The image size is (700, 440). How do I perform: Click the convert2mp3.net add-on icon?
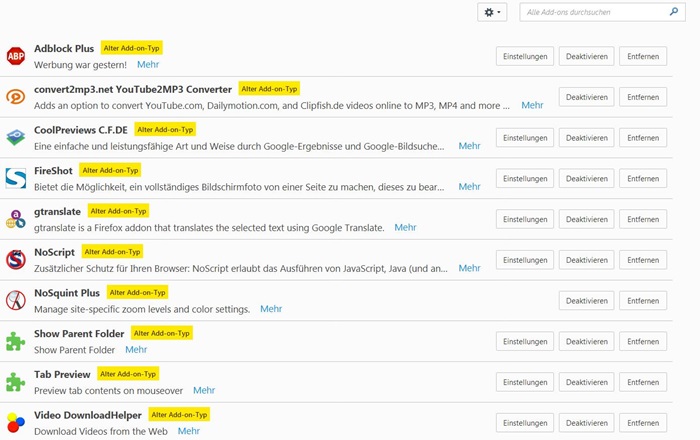[15, 97]
